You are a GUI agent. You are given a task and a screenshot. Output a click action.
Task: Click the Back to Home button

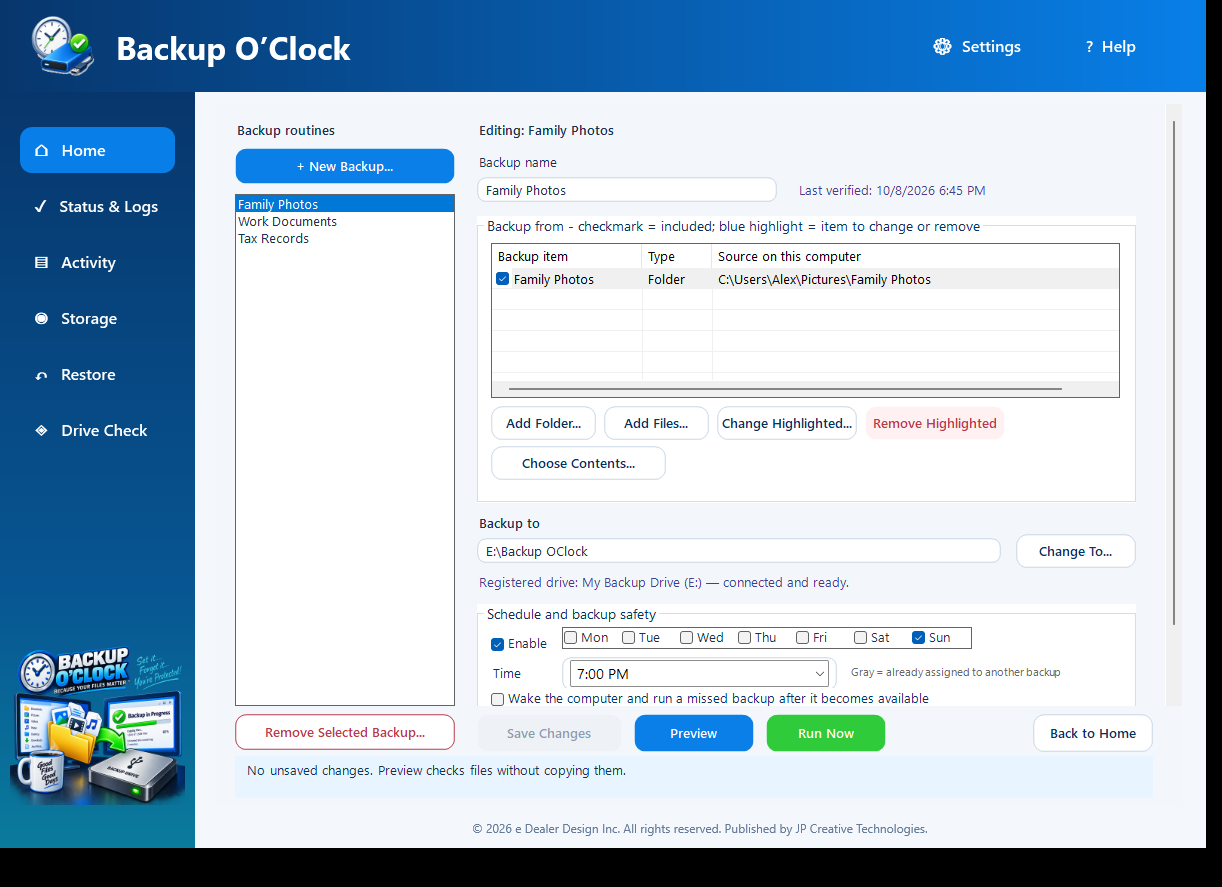click(x=1093, y=733)
